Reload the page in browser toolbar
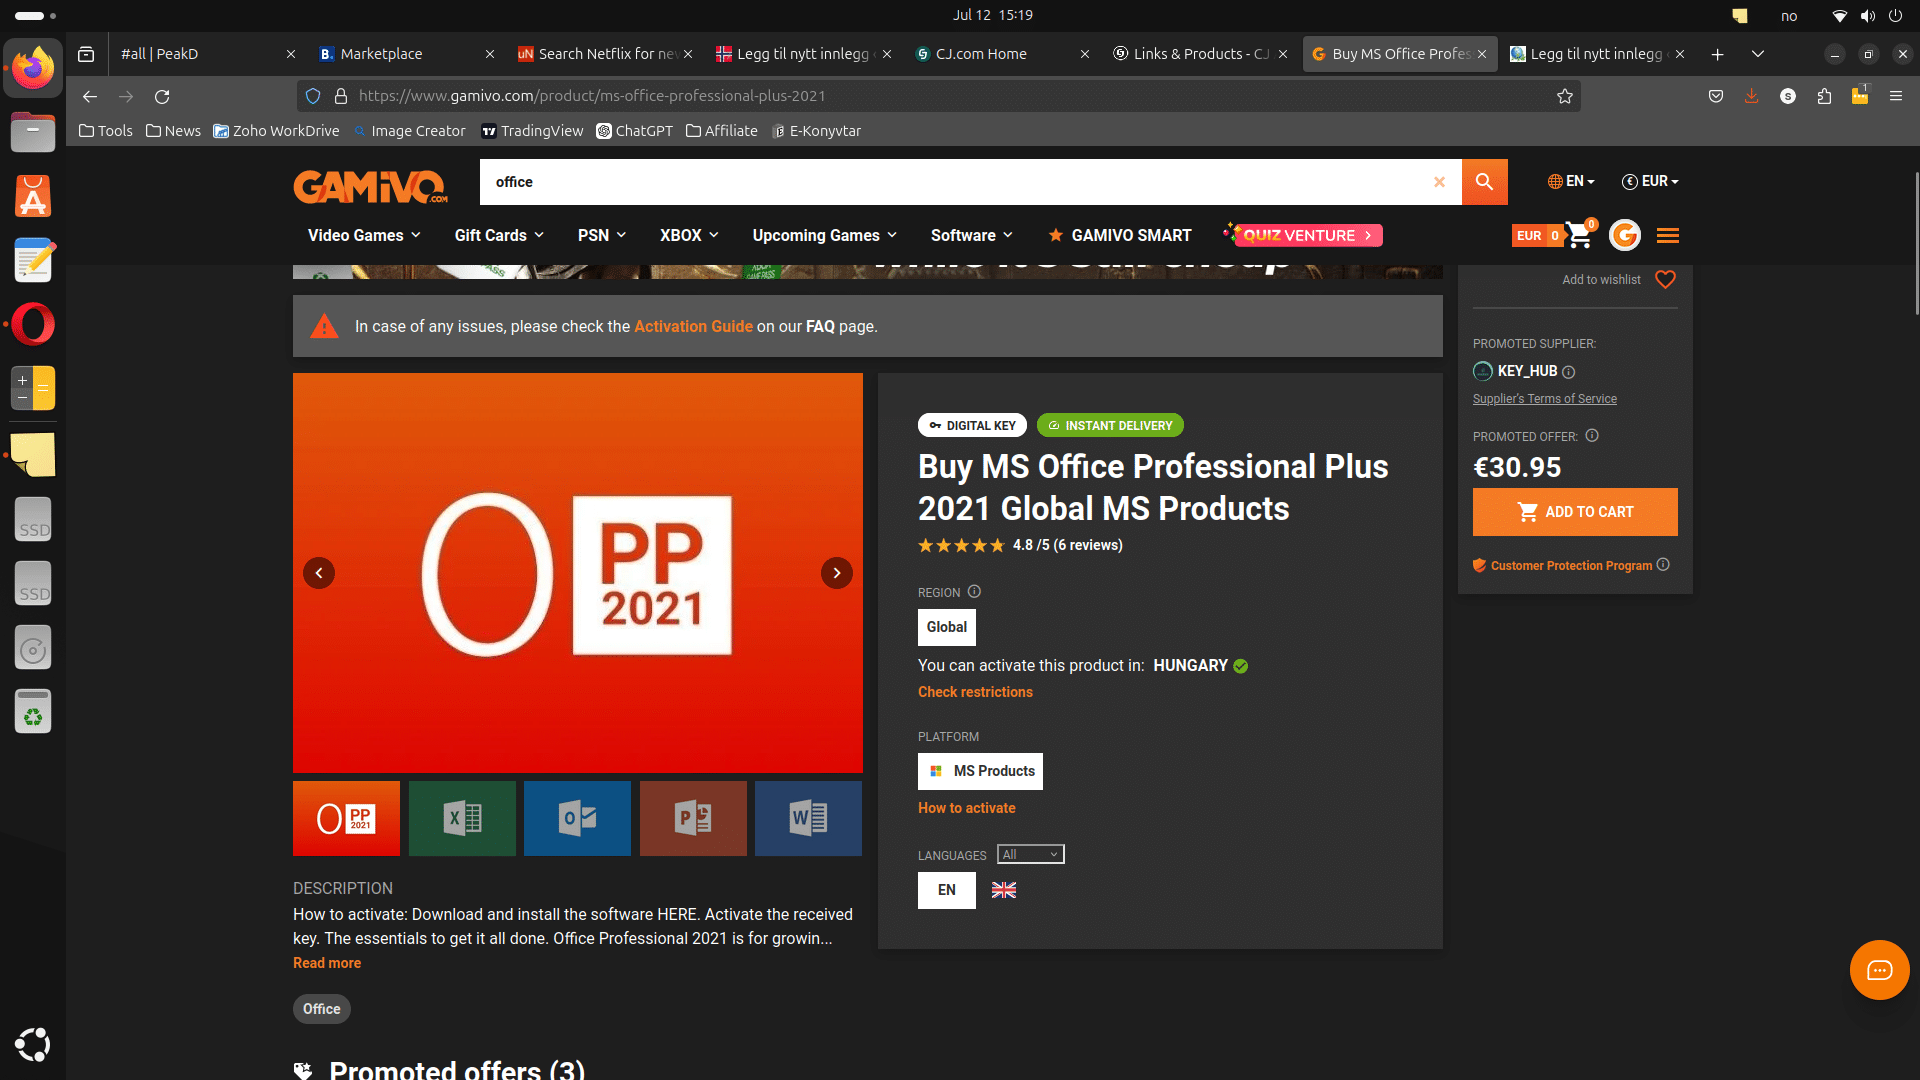This screenshot has height=1080, width=1920. [162, 96]
